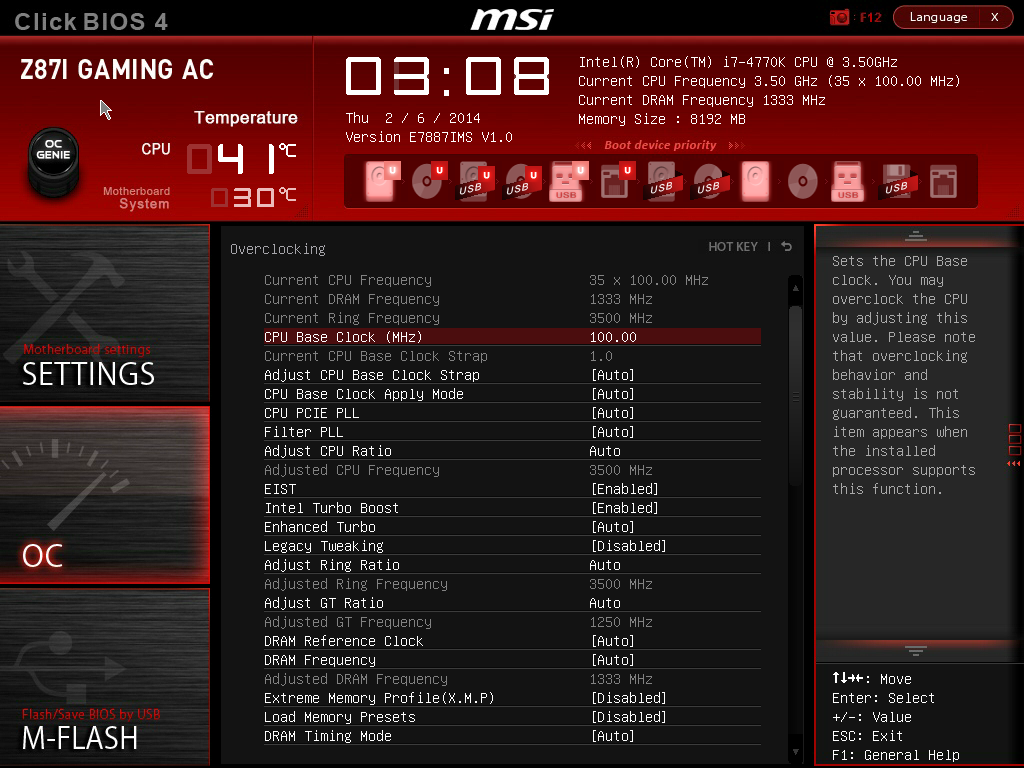
Task: Select the legacy USB CD/DVD boot icon
Action: (x=709, y=180)
